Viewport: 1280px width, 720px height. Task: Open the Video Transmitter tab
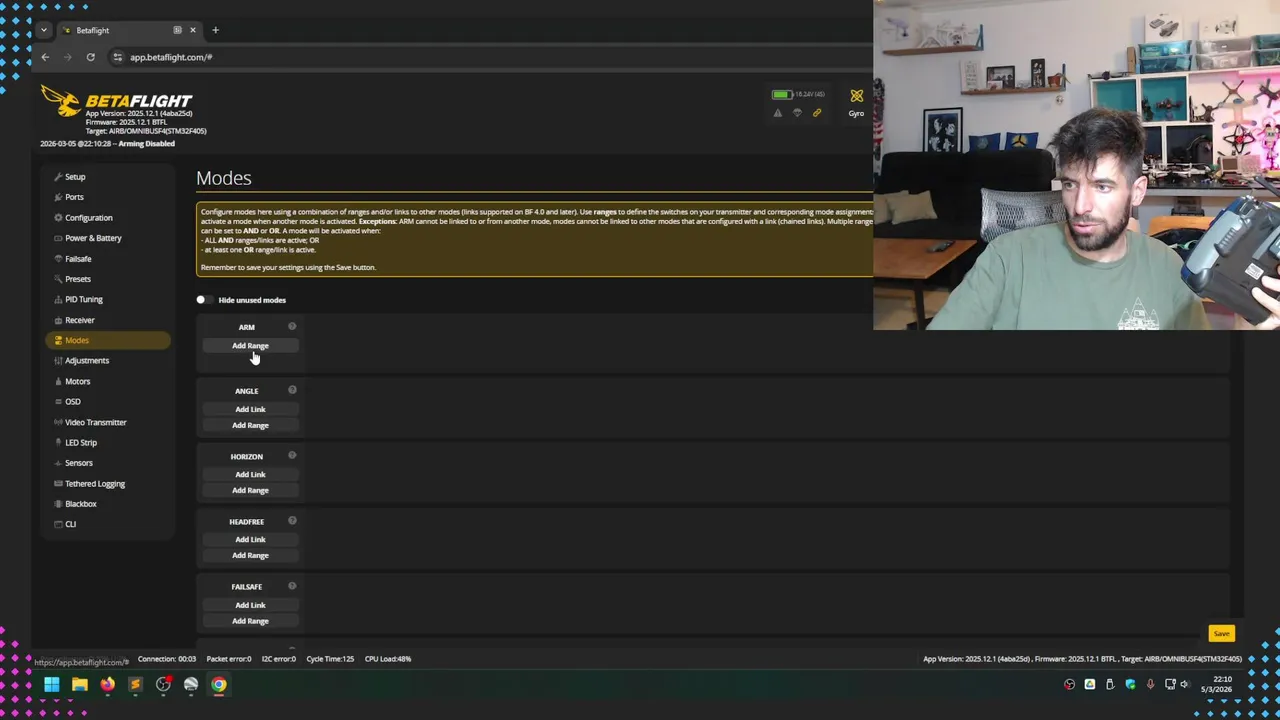(x=107, y=422)
